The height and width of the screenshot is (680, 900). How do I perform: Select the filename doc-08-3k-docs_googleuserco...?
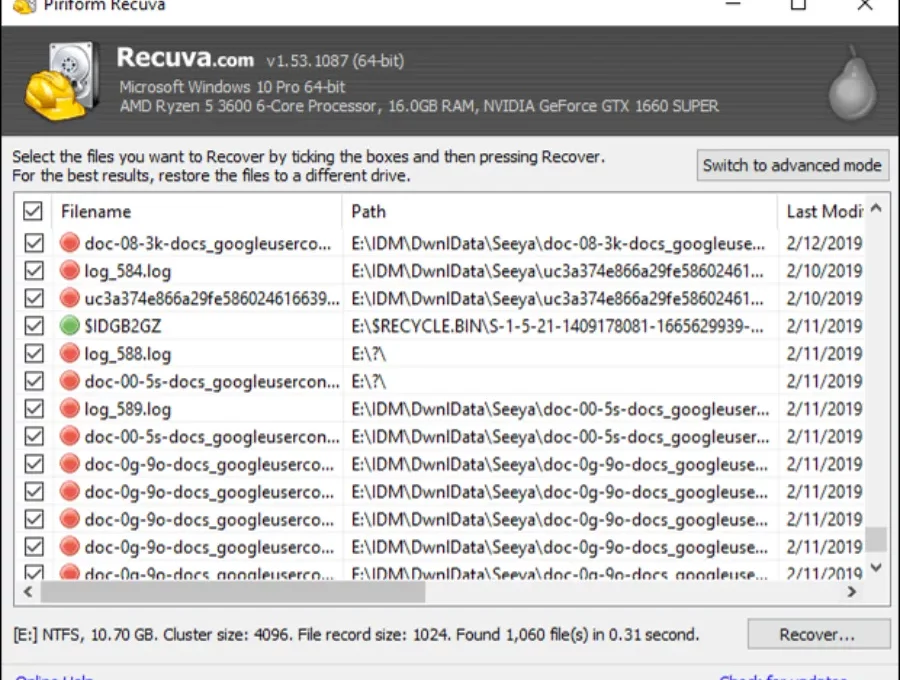tap(208, 243)
